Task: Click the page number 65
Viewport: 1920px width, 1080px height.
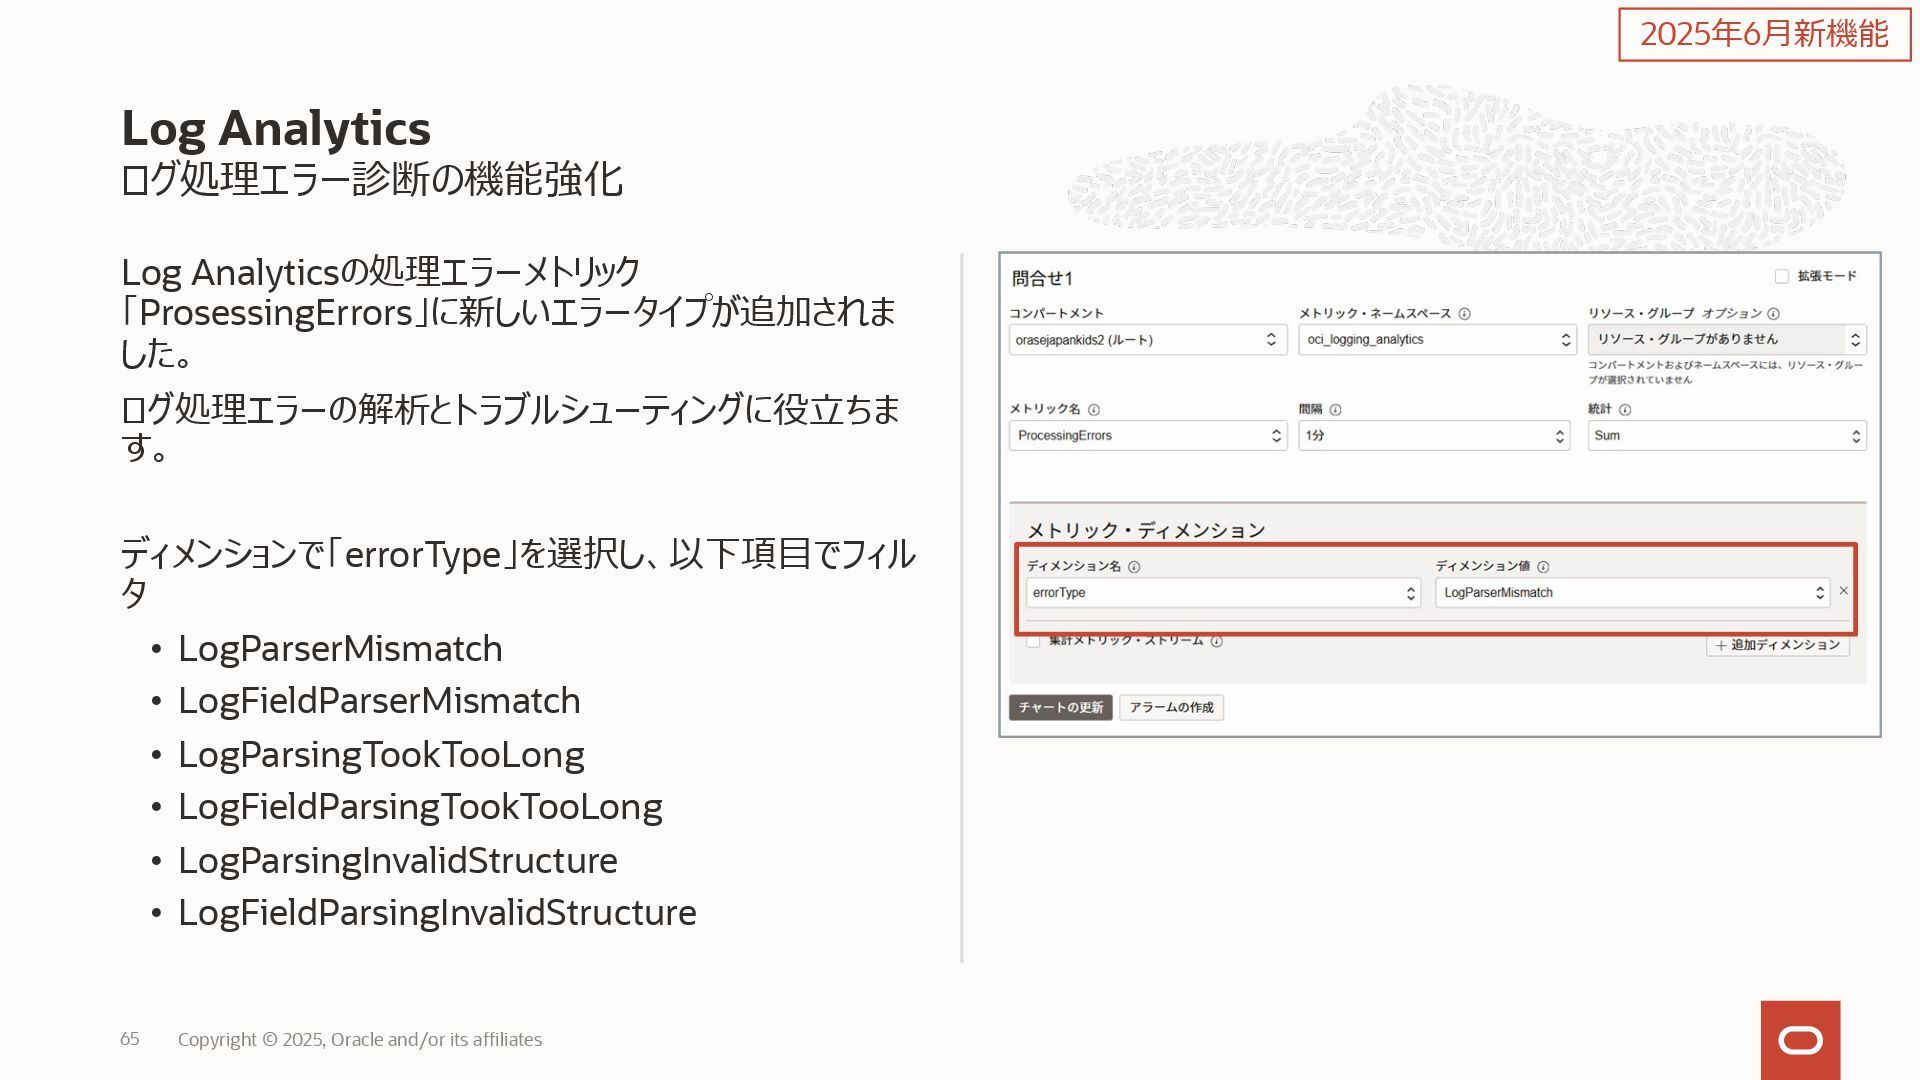Action: point(130,1039)
